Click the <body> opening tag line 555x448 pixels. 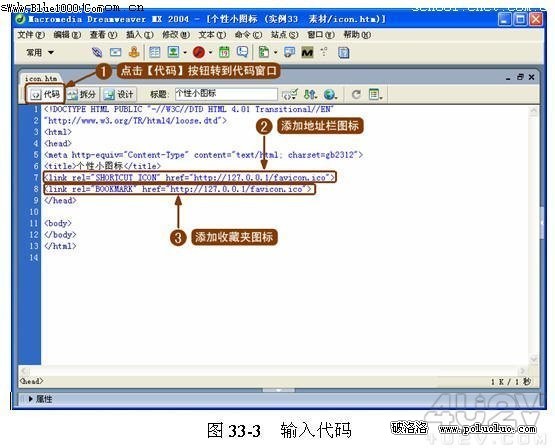[58, 223]
